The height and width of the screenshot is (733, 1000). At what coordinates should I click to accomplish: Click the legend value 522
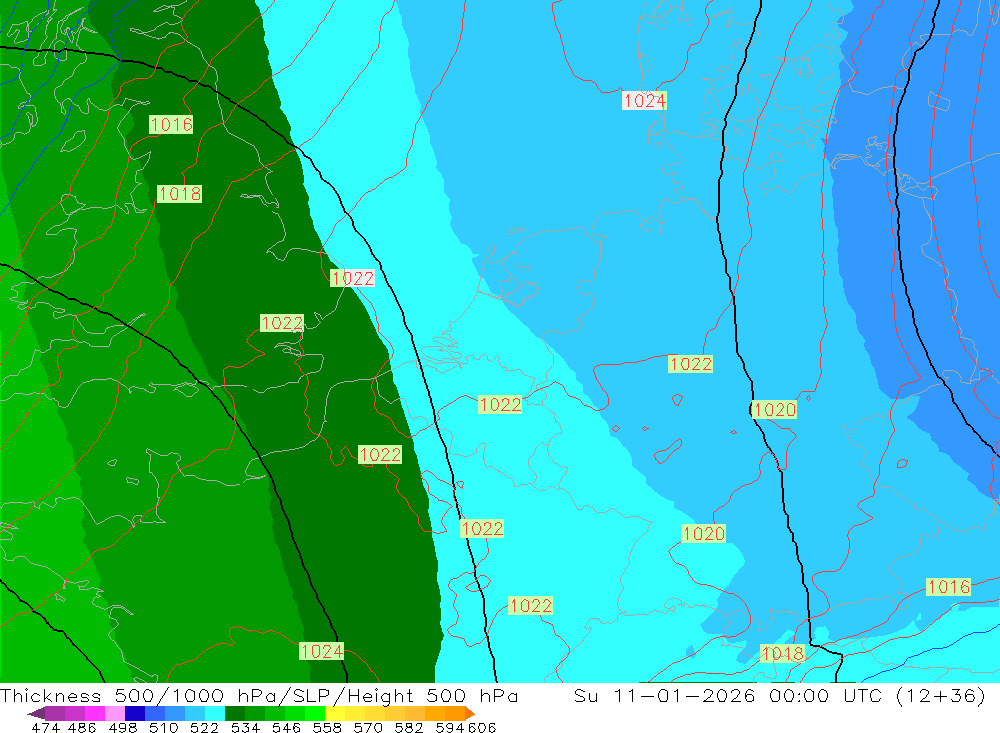click(205, 728)
